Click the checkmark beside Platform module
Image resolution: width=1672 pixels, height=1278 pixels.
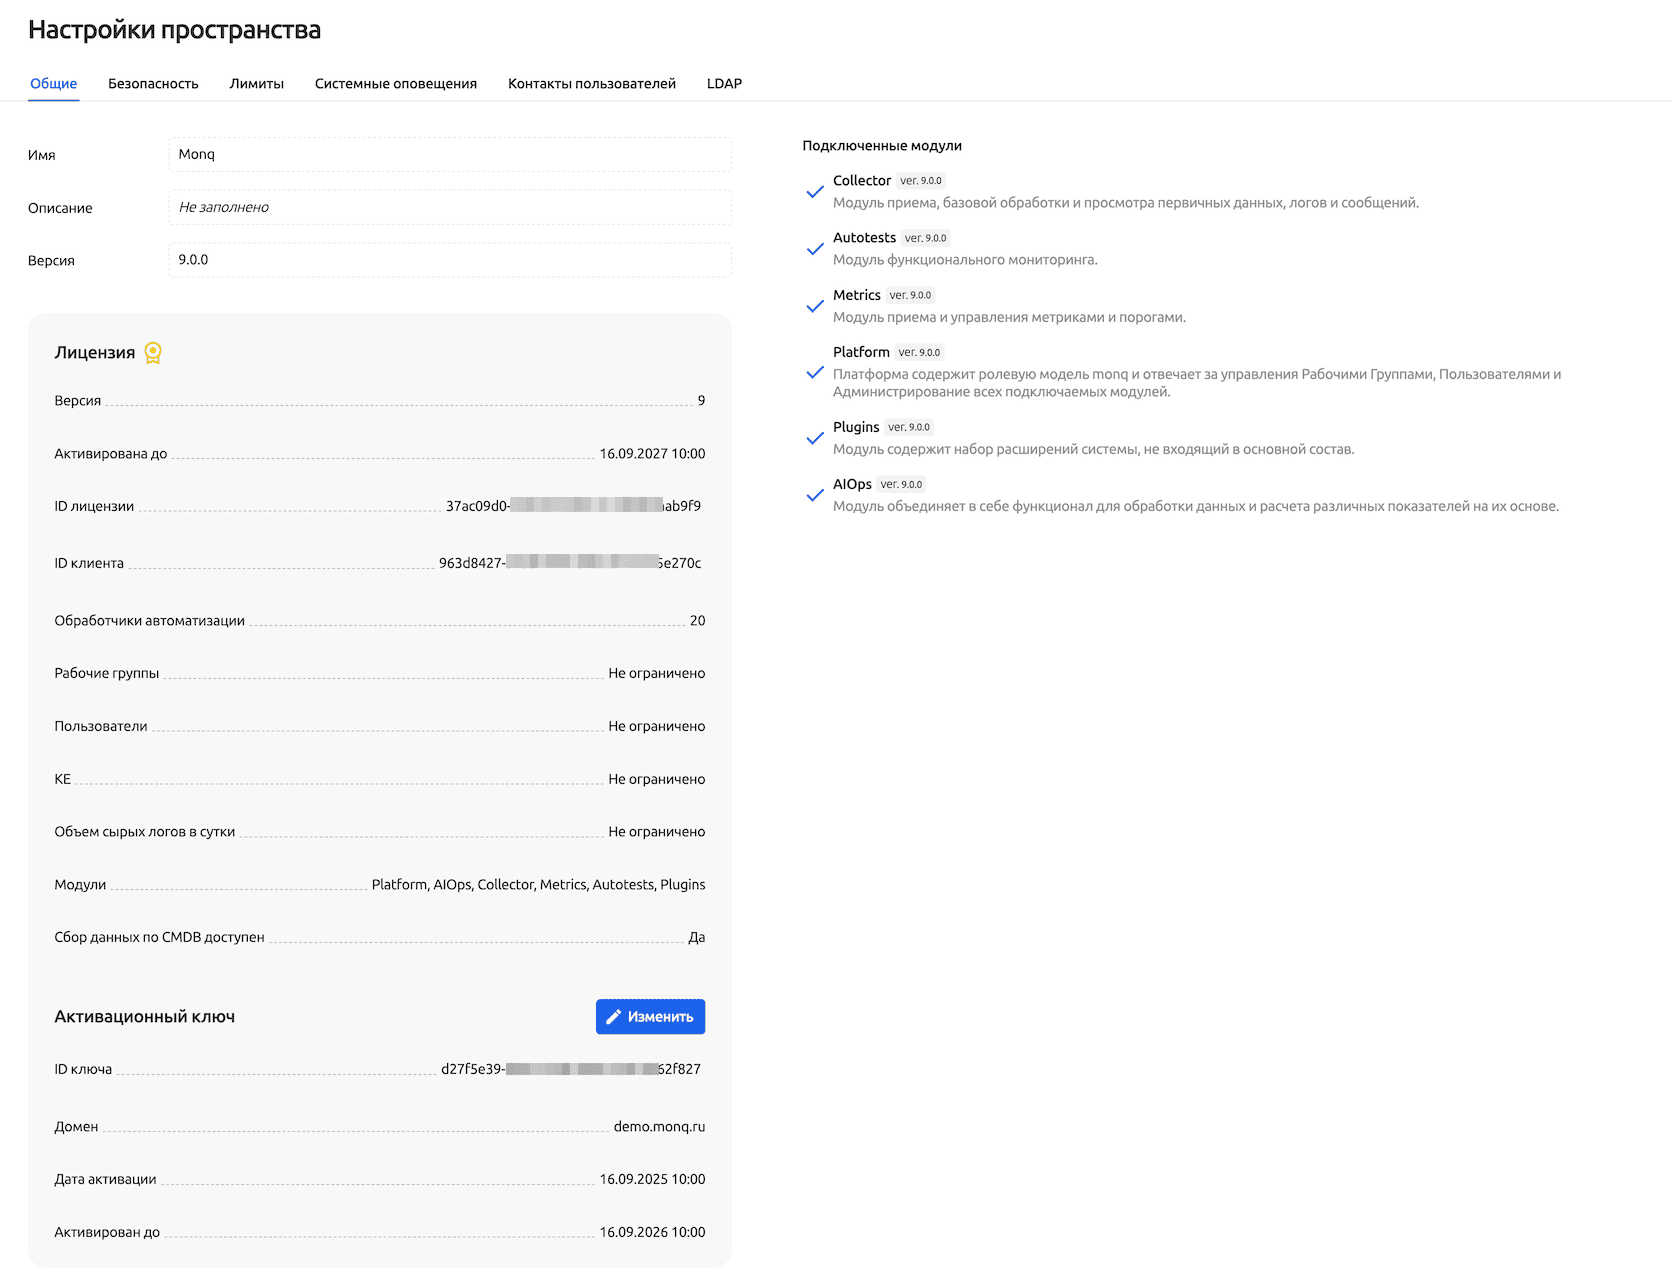815,373
